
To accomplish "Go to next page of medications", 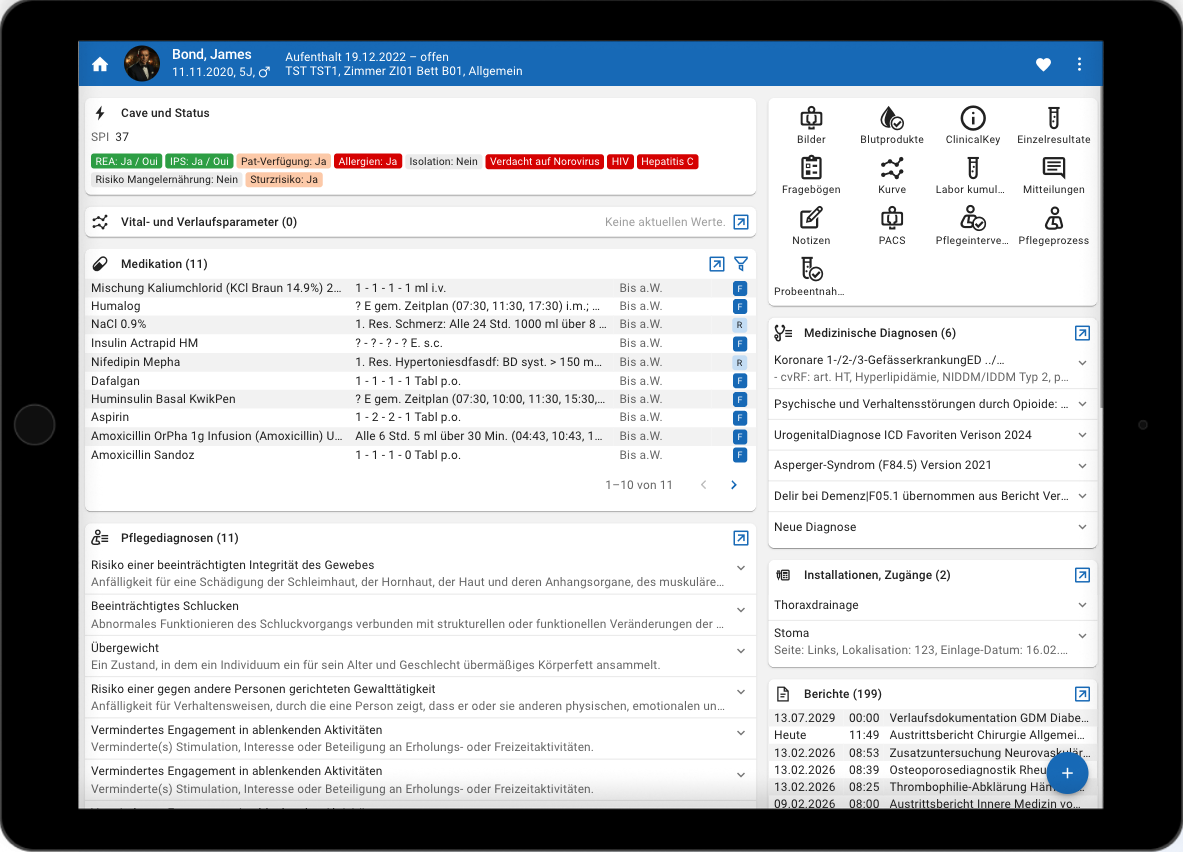I will point(734,485).
